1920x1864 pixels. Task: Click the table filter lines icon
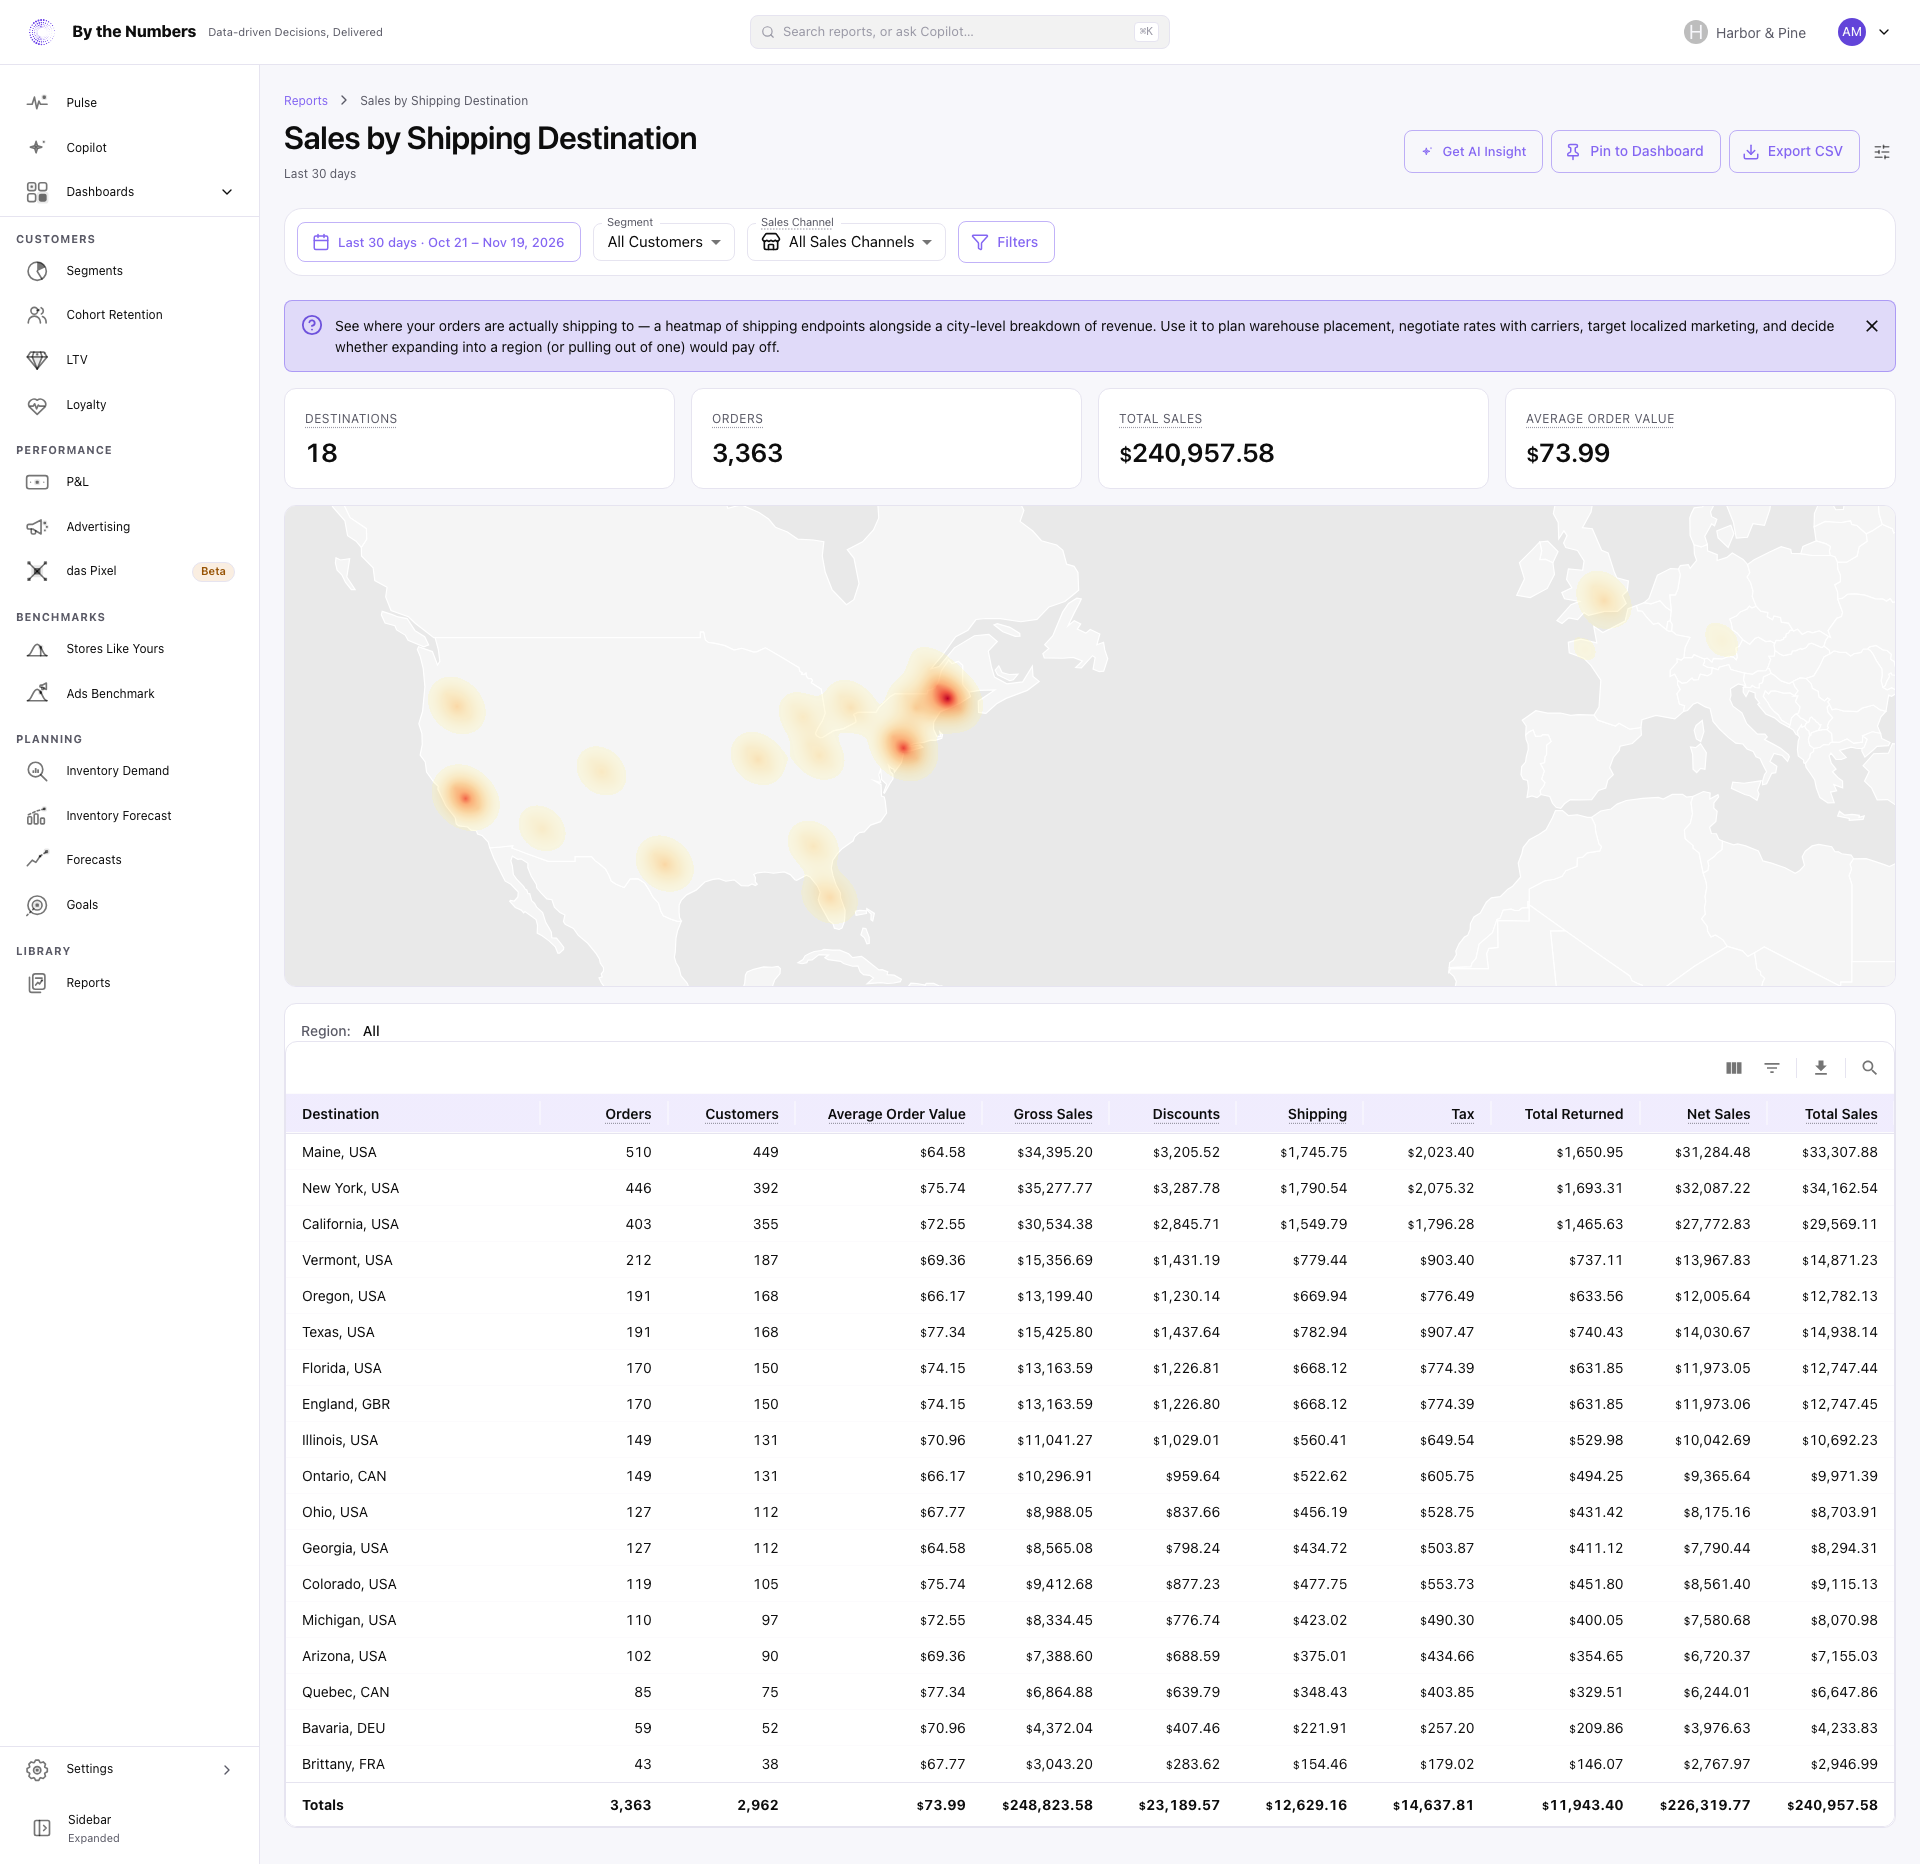point(1772,1068)
